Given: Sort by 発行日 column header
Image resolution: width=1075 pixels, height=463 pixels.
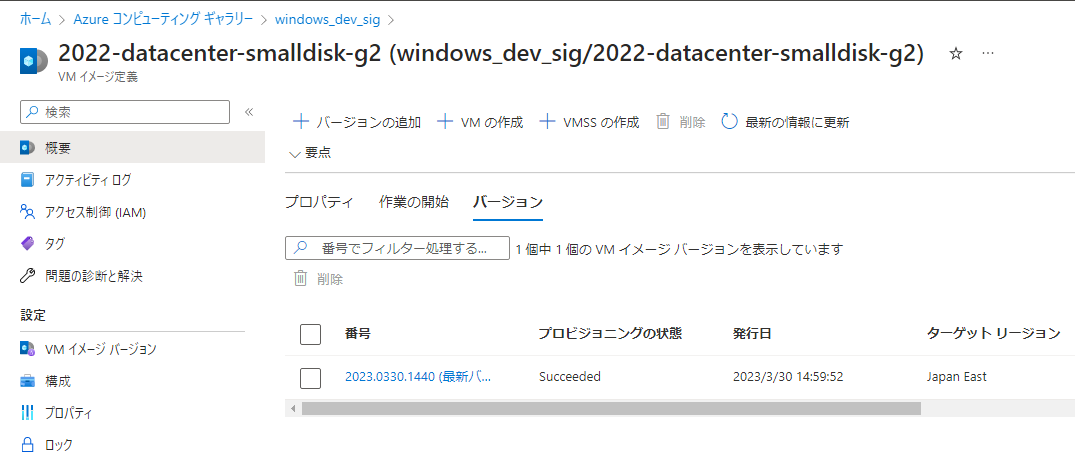Looking at the screenshot, I should coord(752,334).
